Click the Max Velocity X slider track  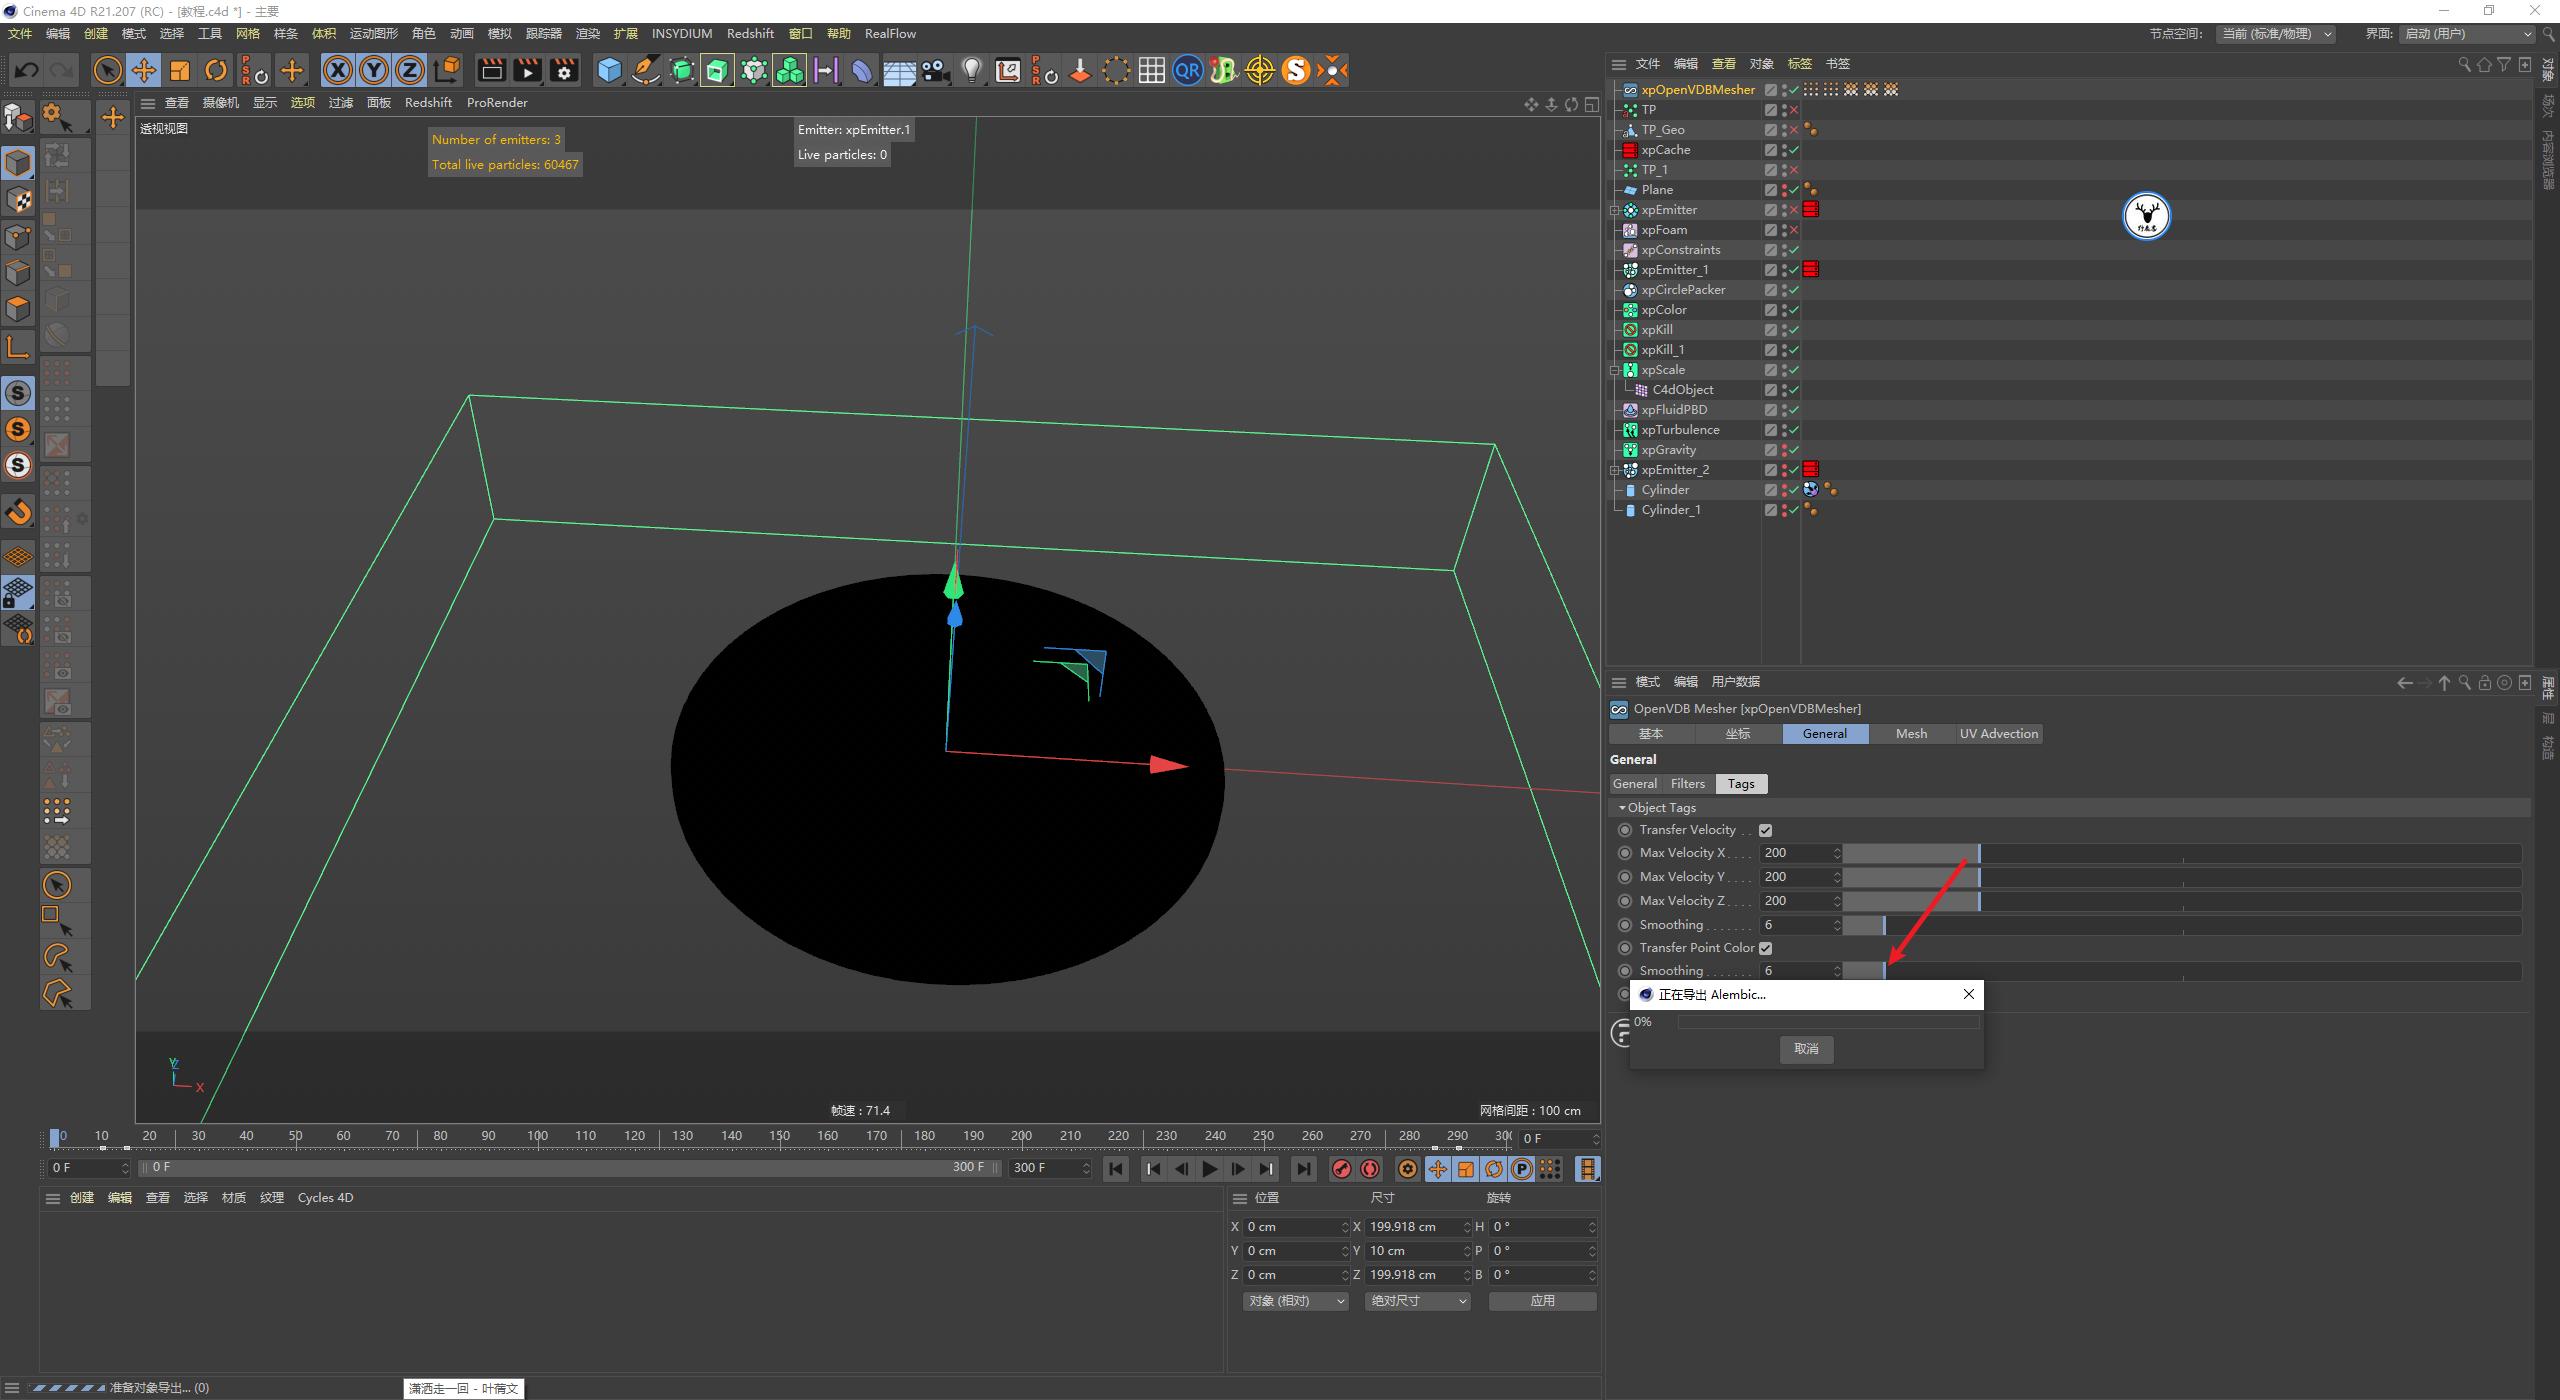pos(2100,852)
